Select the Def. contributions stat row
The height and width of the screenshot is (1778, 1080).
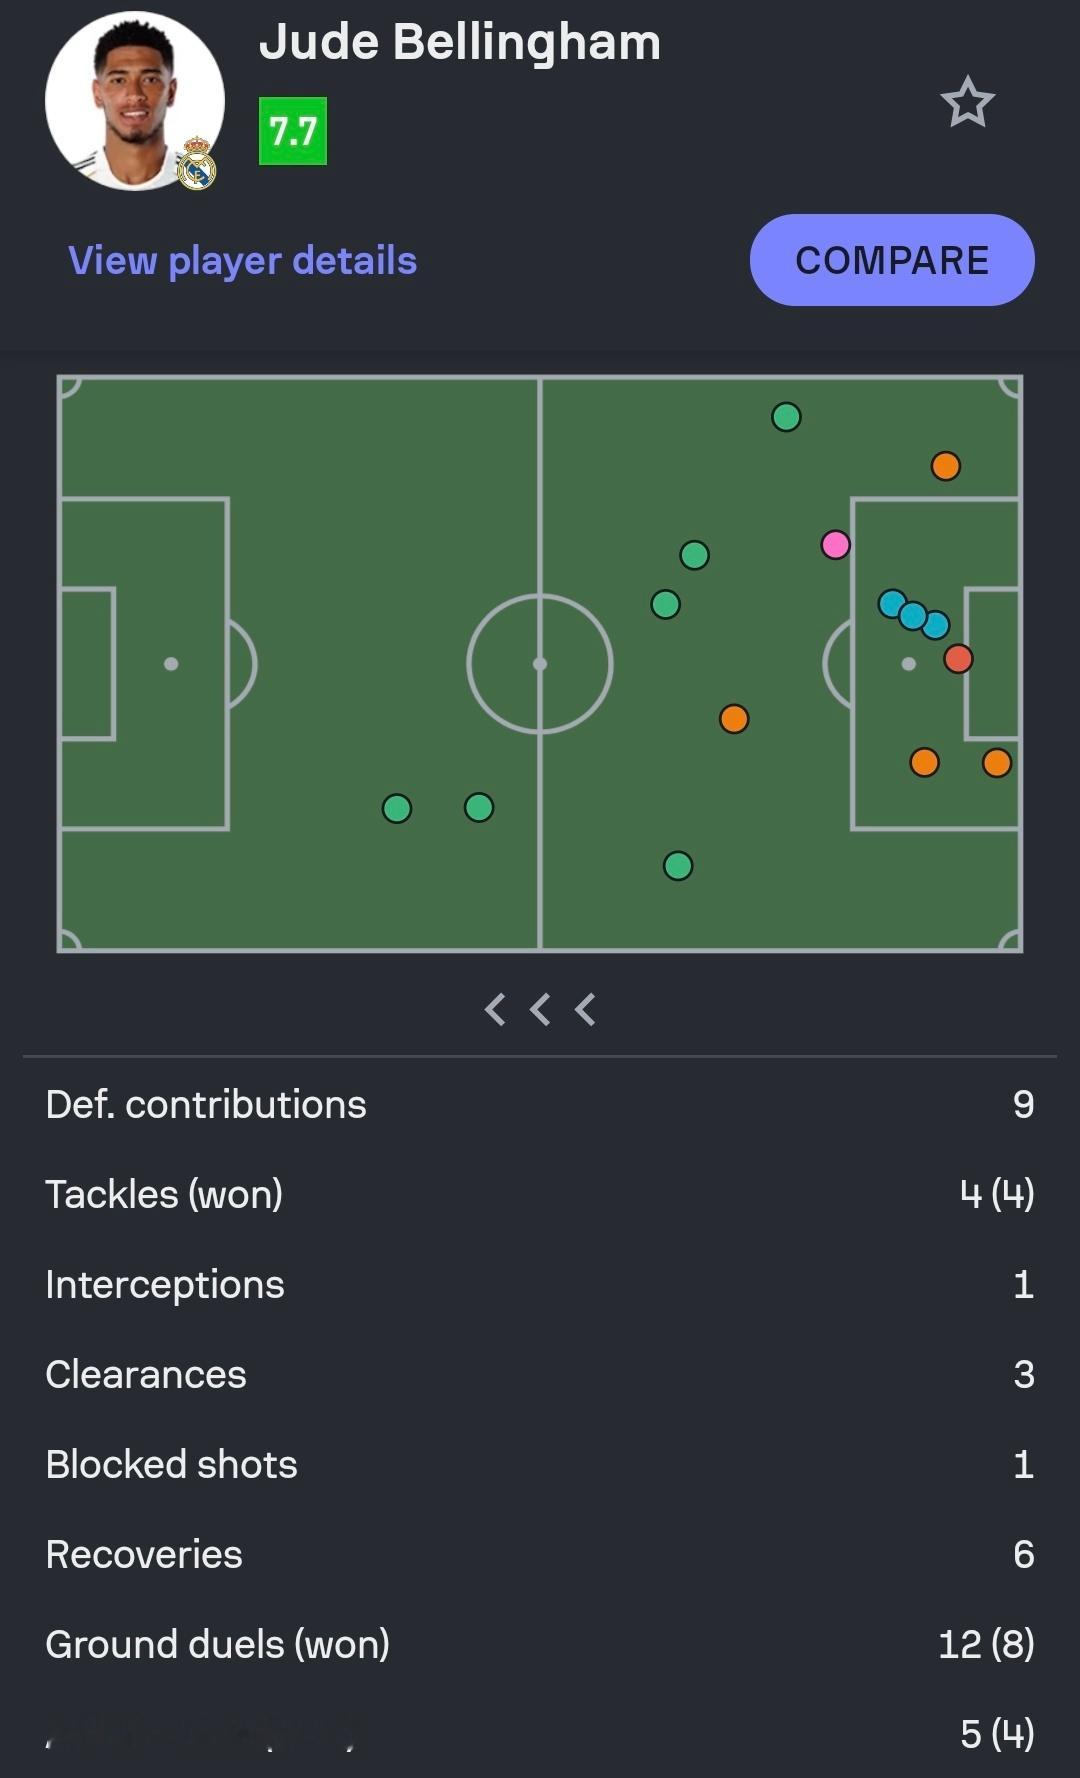(x=540, y=1104)
